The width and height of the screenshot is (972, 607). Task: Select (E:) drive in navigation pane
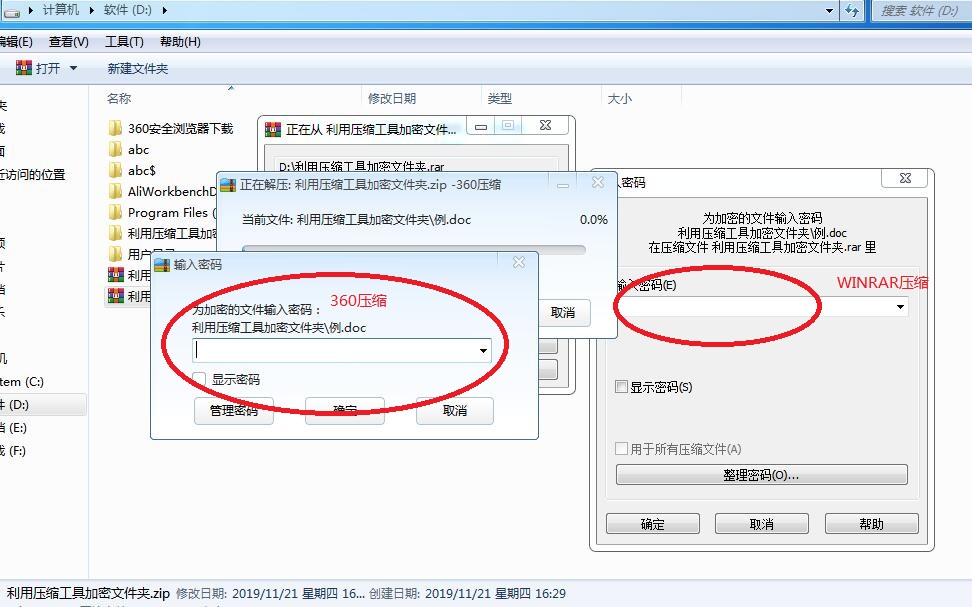click(14, 427)
